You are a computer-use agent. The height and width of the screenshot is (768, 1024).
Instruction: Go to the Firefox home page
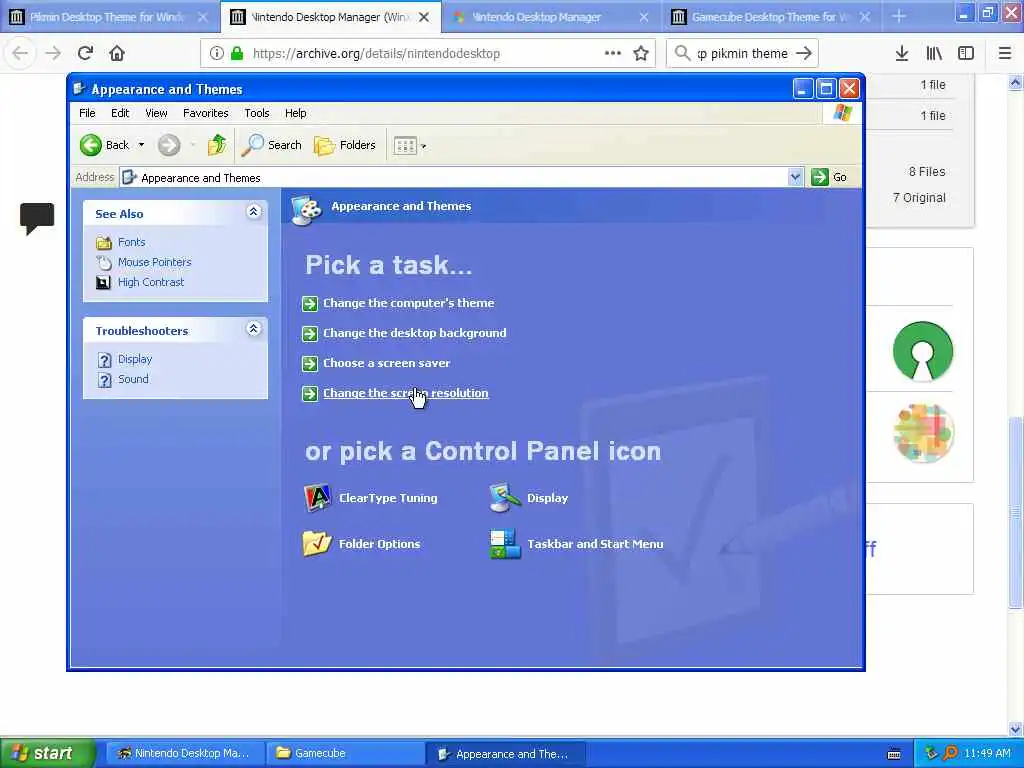pyautogui.click(x=117, y=53)
